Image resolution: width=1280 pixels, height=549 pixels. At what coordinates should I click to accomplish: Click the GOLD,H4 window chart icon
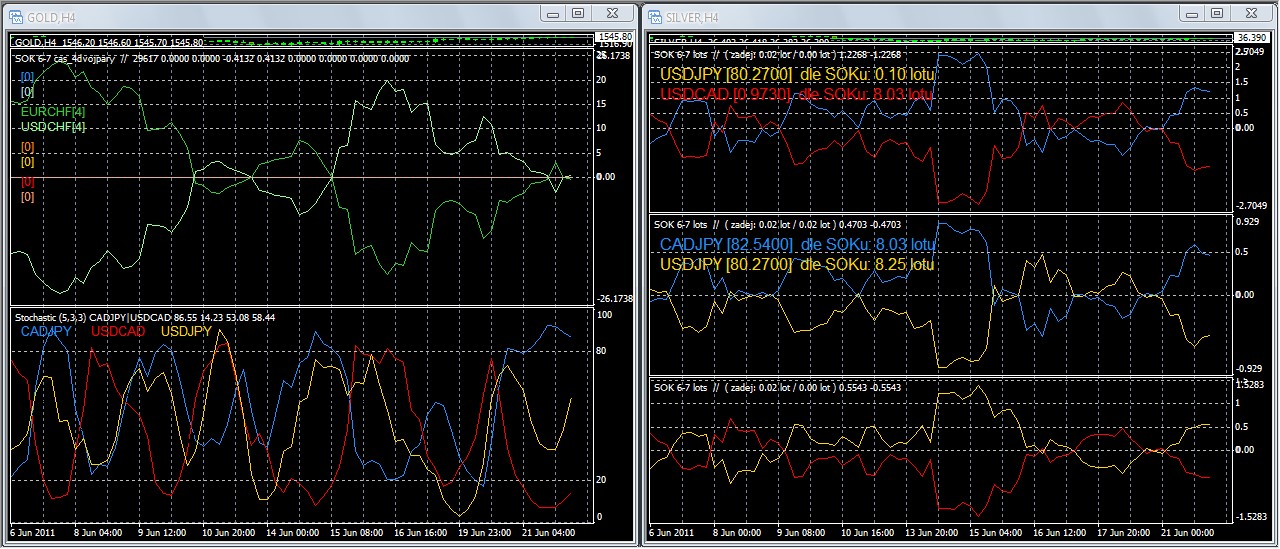click(x=15, y=17)
